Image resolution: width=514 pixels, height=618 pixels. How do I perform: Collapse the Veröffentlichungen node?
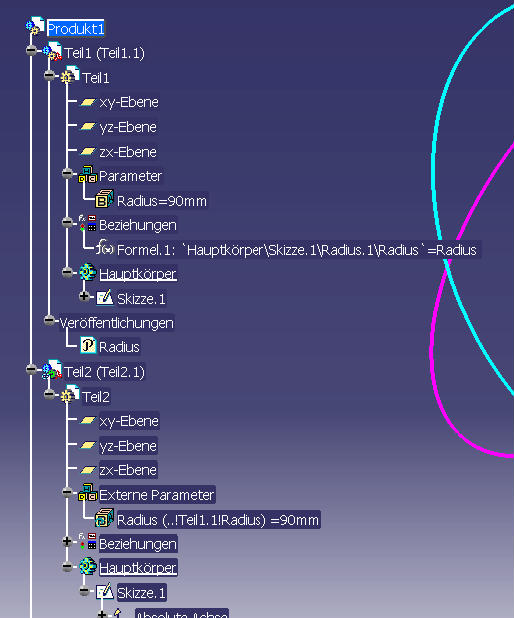click(x=49, y=320)
